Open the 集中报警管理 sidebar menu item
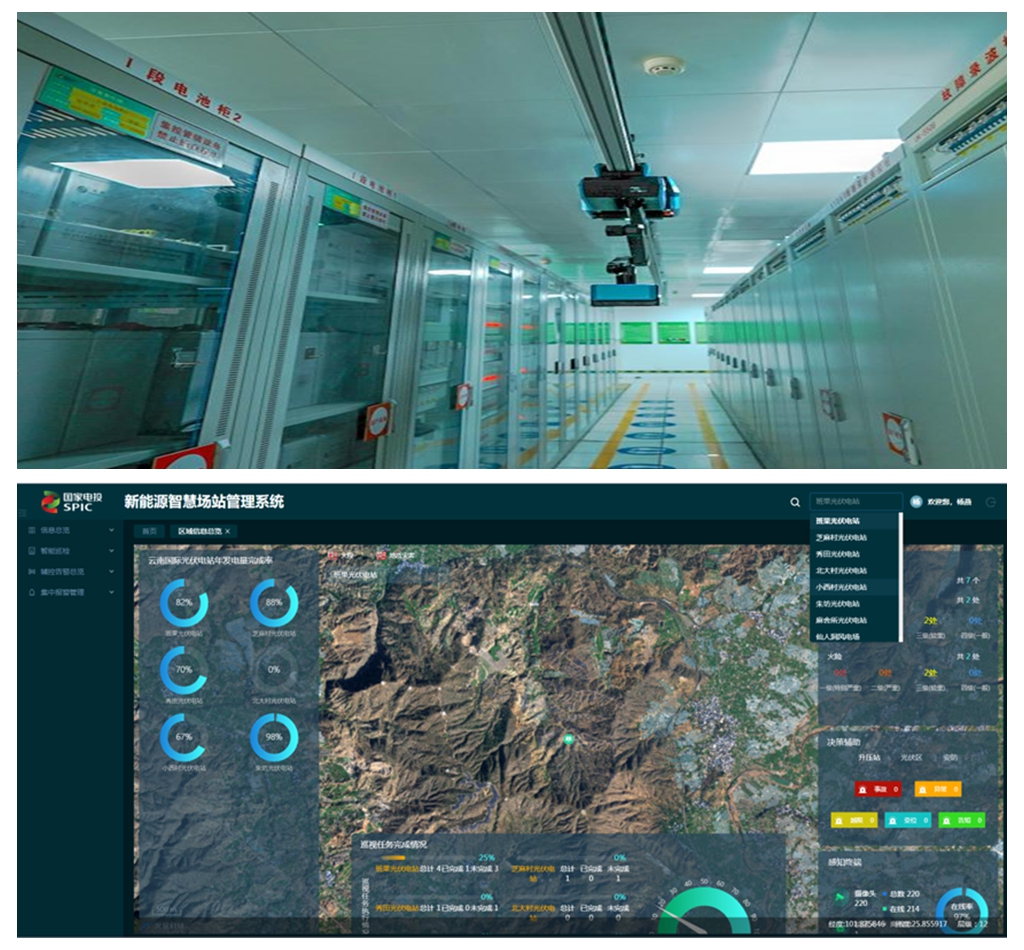This screenshot has width=1024, height=950. [x=72, y=592]
